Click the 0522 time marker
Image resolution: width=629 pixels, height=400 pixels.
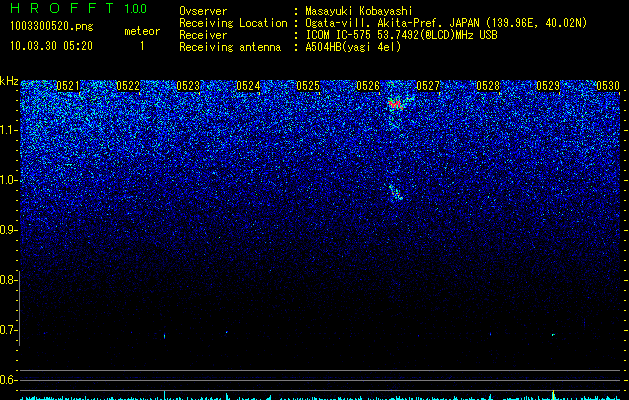pos(128,86)
